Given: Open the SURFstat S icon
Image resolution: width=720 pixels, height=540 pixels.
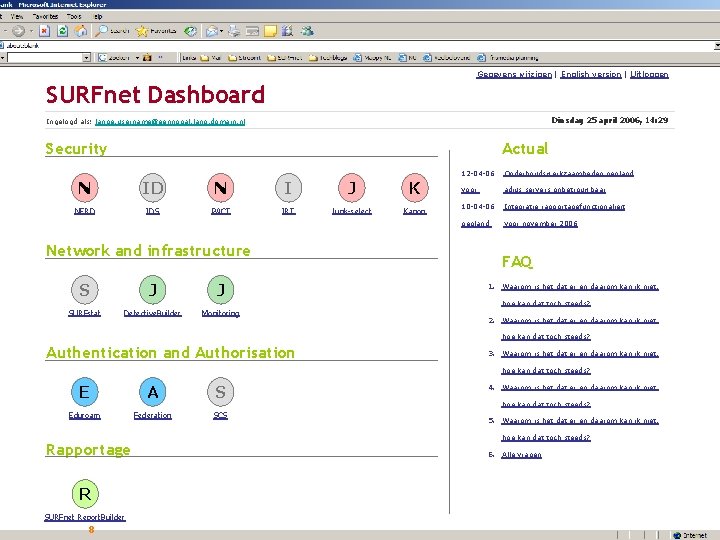Looking at the screenshot, I should point(84,290).
